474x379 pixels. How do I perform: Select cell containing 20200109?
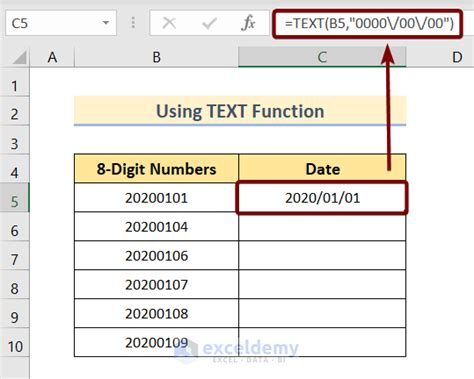tap(156, 342)
